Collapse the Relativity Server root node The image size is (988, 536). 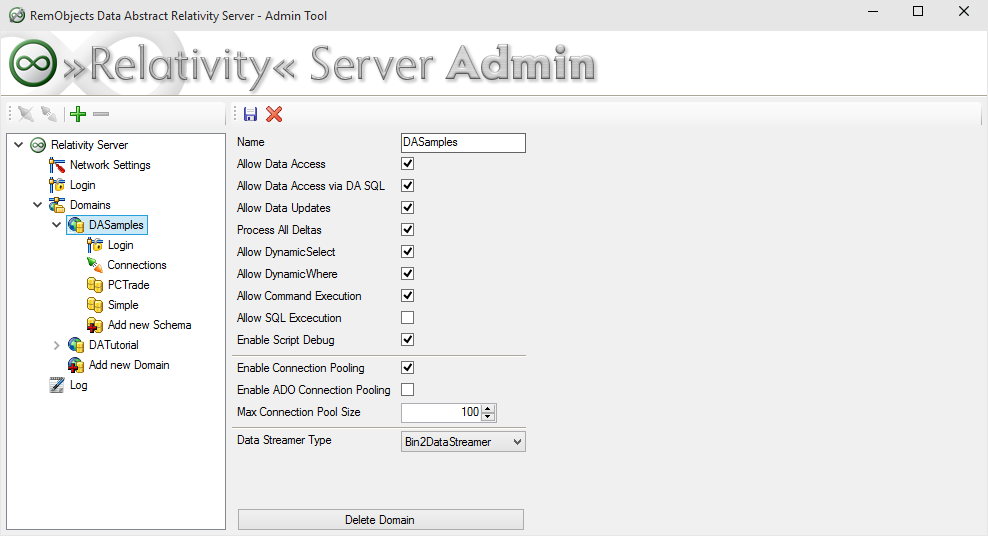[19, 145]
